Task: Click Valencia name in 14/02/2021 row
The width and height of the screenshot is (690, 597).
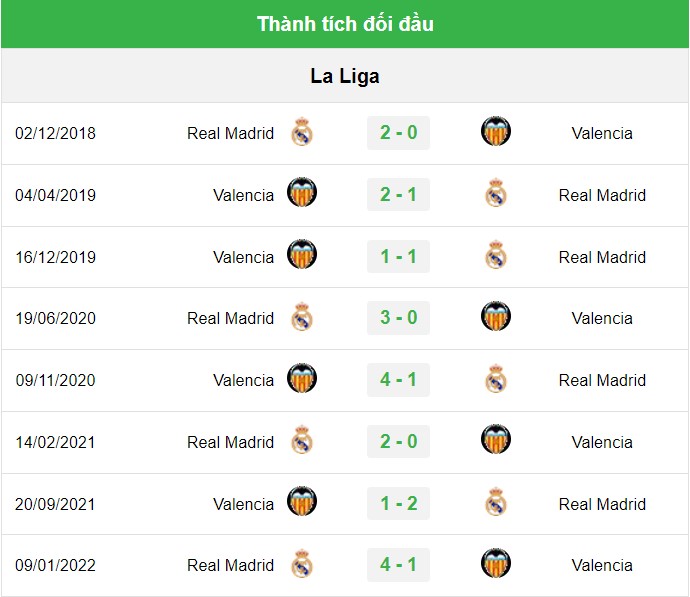Action: click(602, 442)
